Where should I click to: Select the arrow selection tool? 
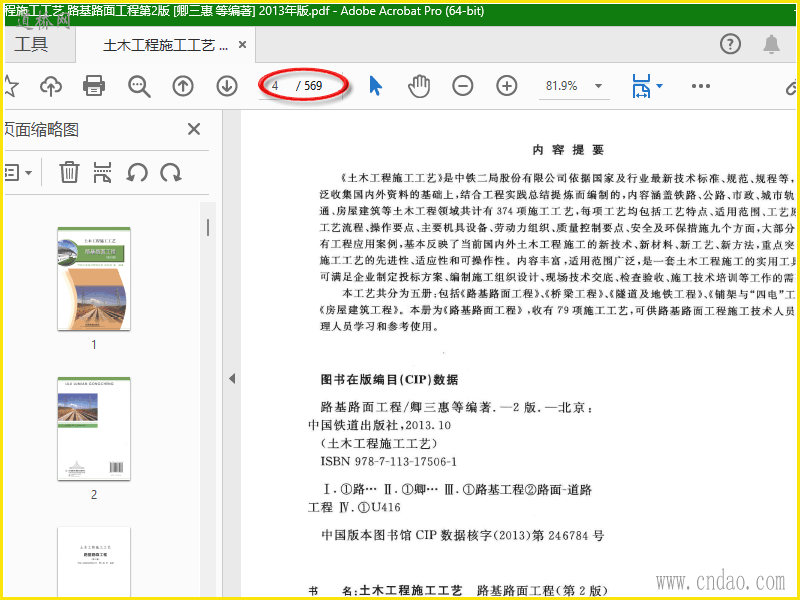click(x=376, y=86)
